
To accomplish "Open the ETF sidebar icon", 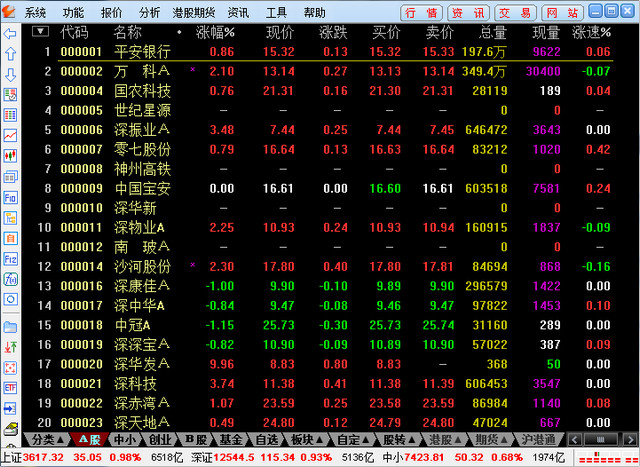I will pyautogui.click(x=10, y=388).
